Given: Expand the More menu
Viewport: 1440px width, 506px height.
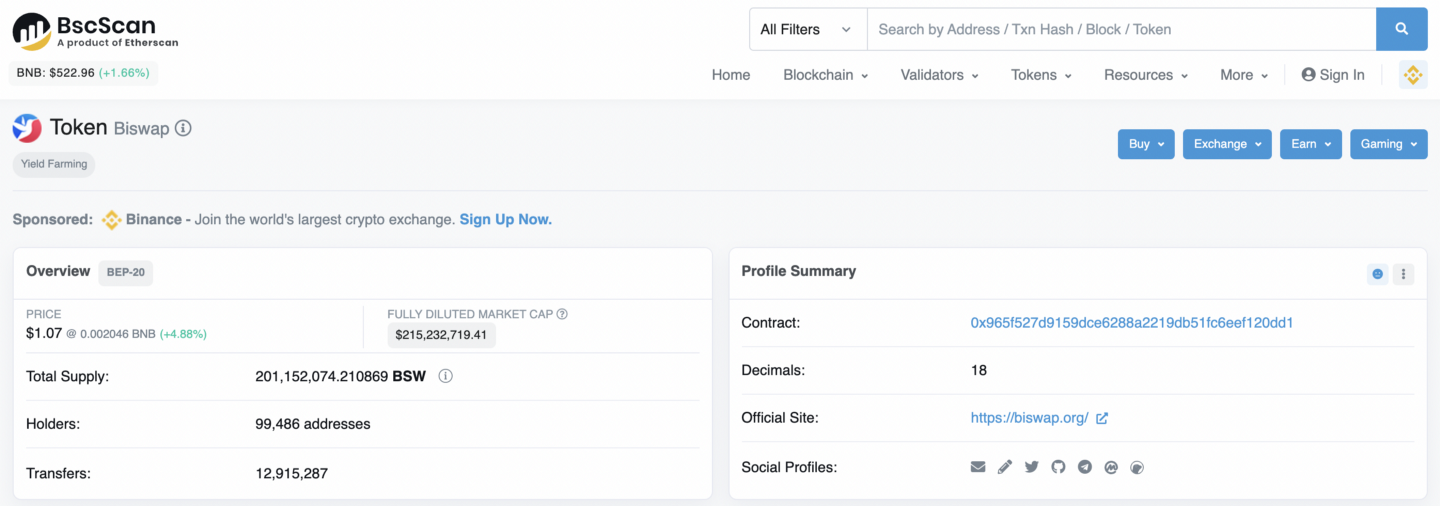Looking at the screenshot, I should (1244, 75).
